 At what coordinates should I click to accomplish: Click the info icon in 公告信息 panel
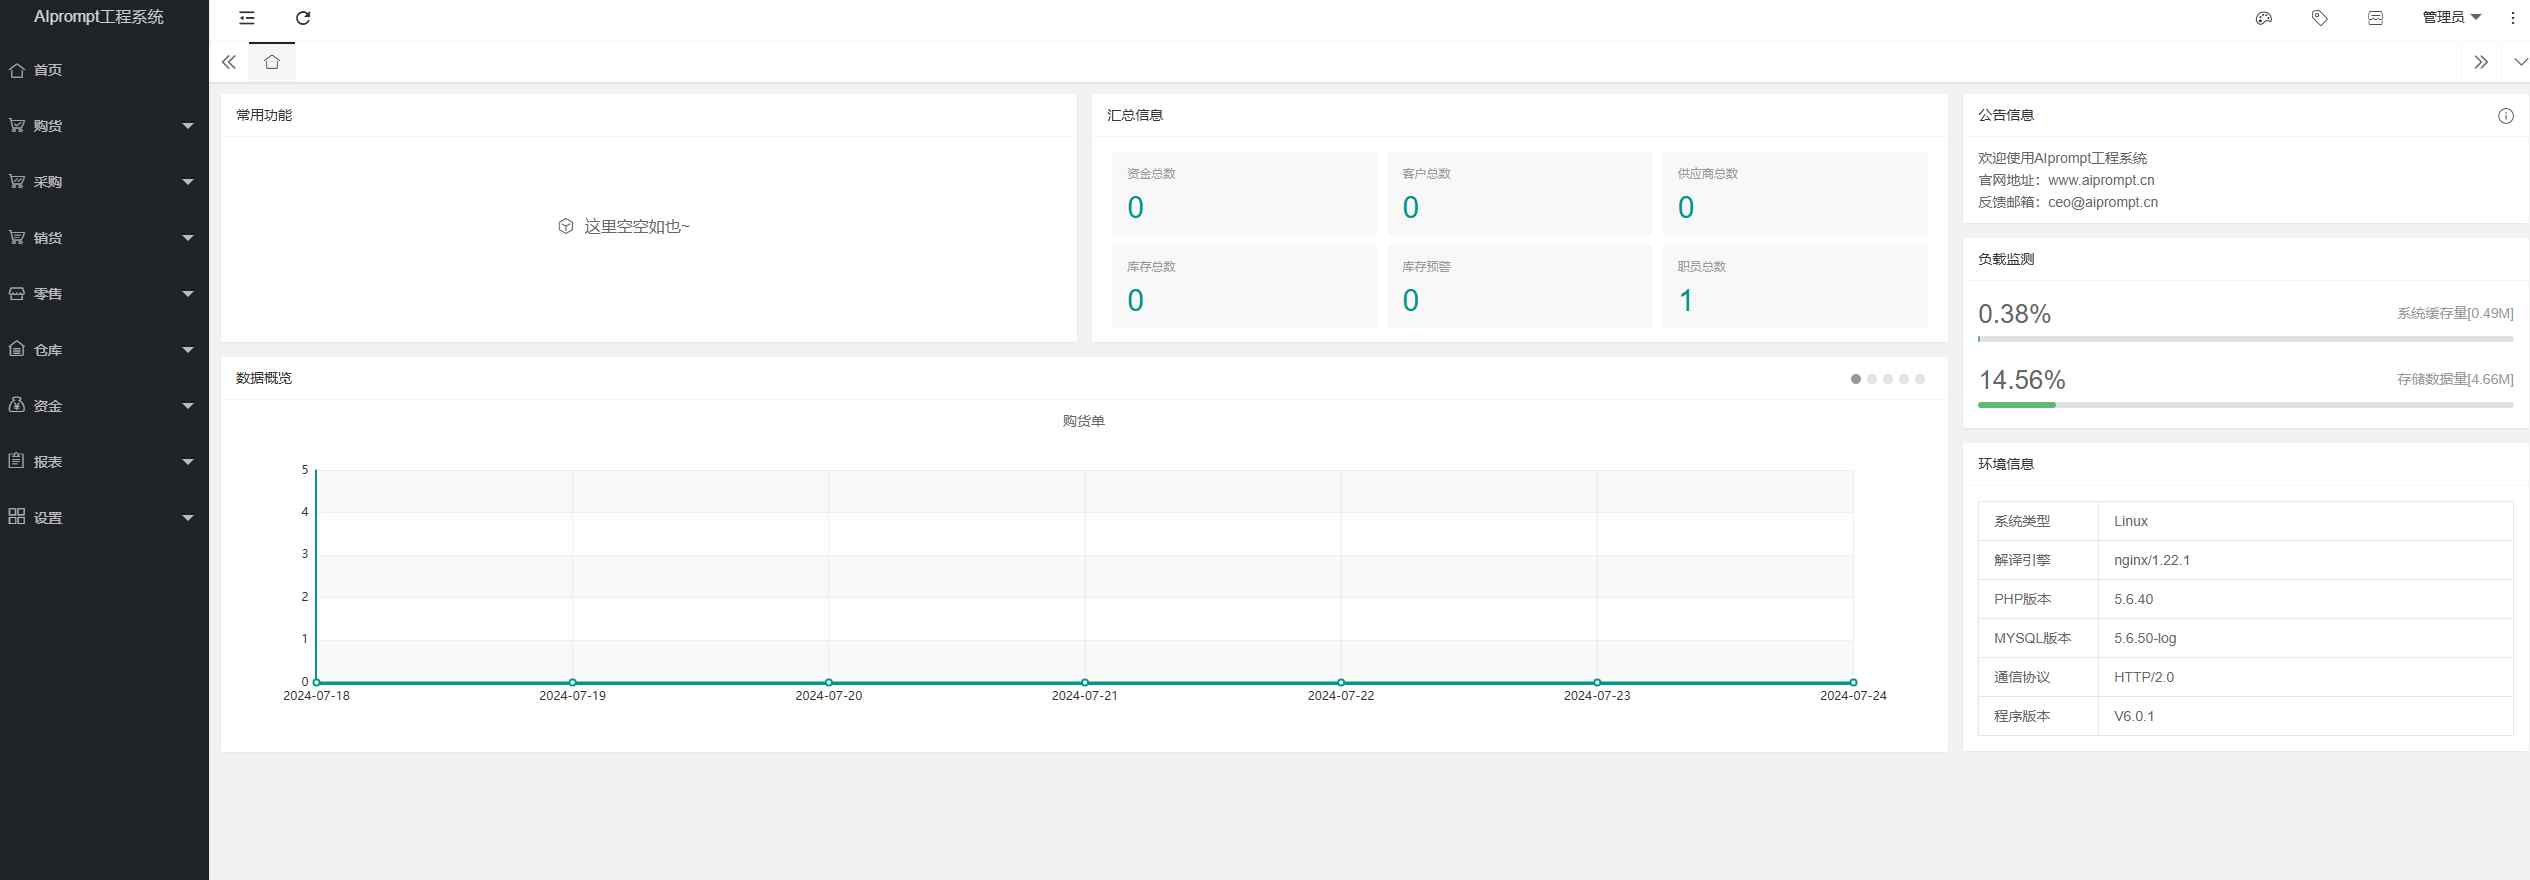[x=2505, y=116]
